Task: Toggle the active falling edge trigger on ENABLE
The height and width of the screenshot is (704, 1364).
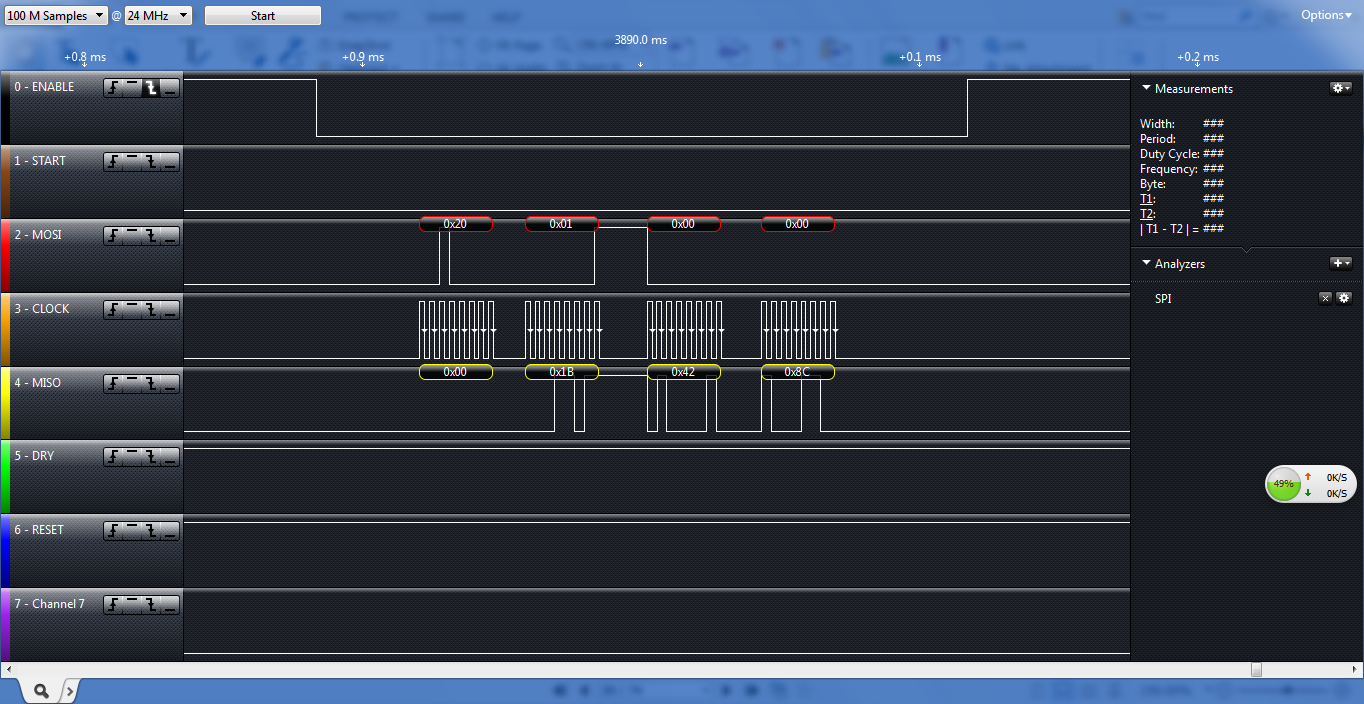Action: click(x=151, y=88)
